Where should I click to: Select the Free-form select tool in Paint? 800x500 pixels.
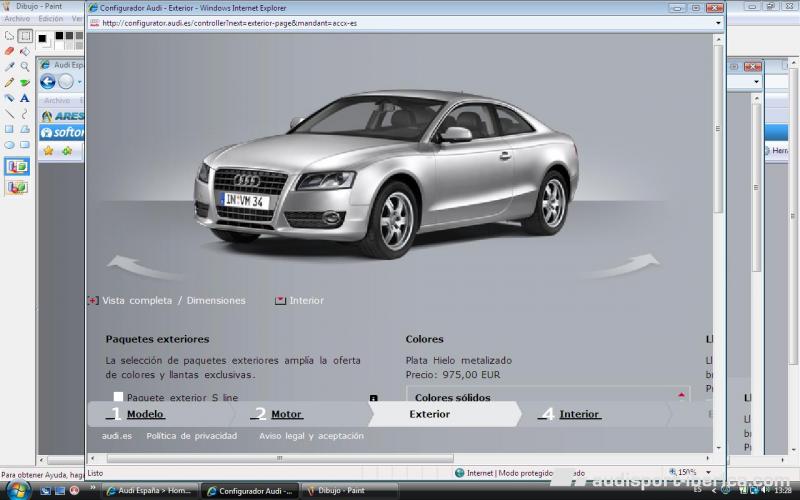[x=9, y=36]
